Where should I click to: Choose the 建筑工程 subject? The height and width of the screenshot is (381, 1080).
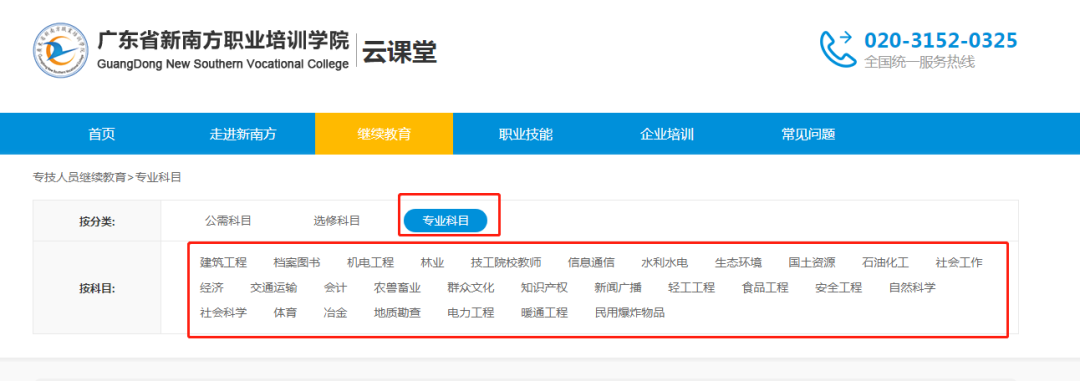tap(223, 262)
